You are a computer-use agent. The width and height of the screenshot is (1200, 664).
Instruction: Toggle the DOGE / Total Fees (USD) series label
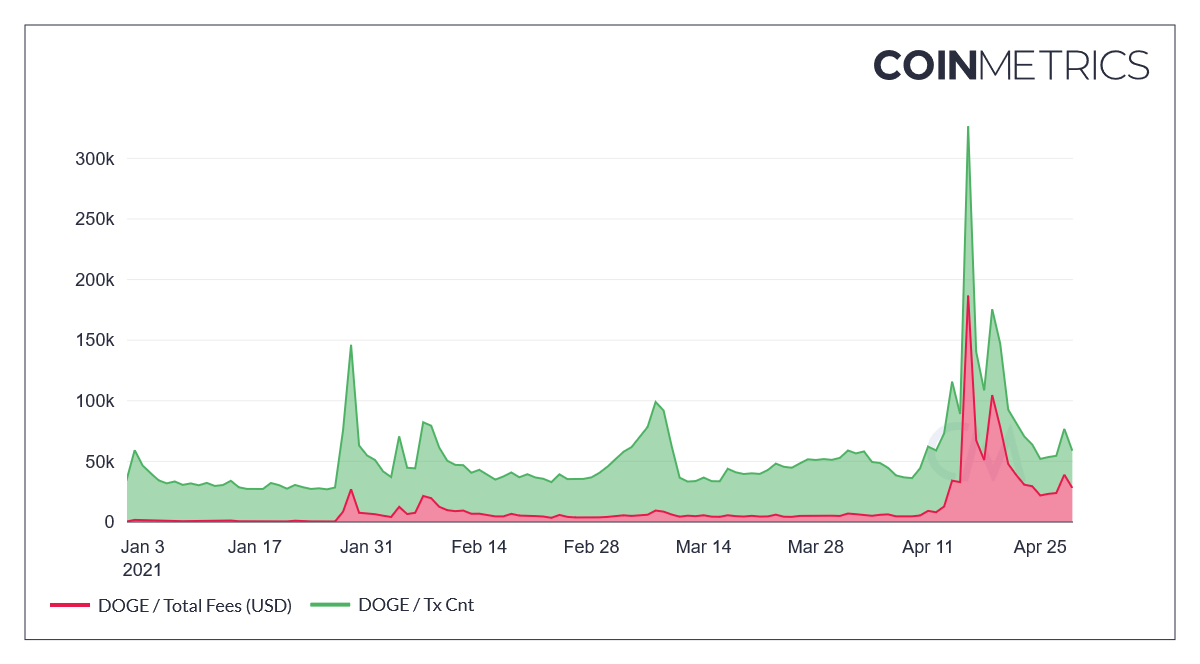click(194, 605)
